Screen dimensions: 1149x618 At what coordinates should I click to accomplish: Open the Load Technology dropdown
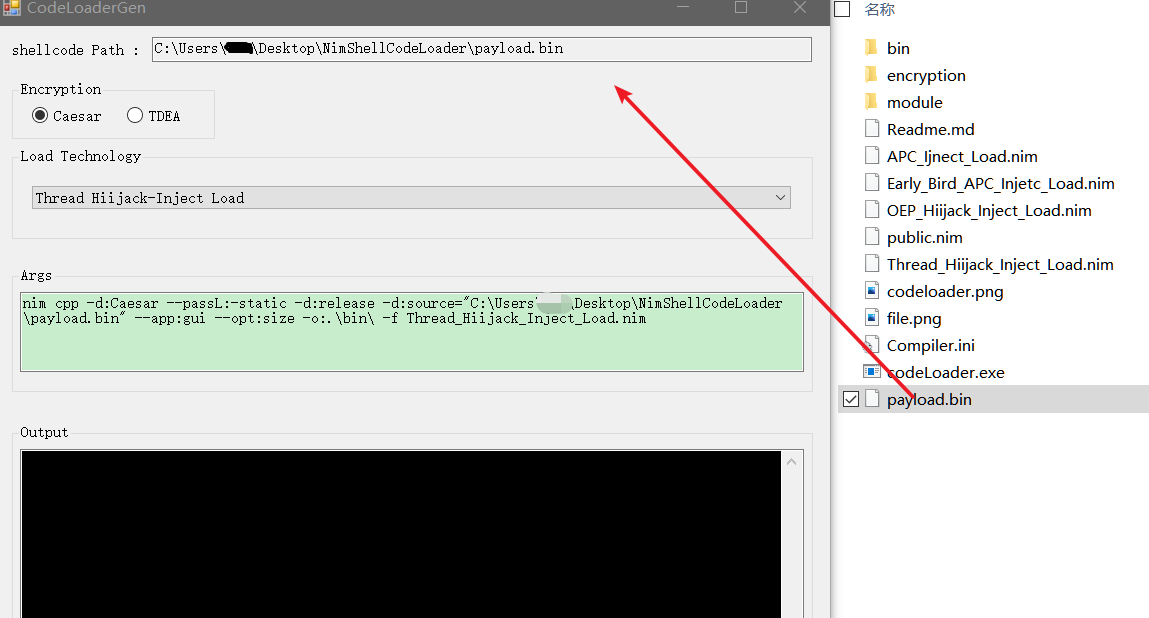click(411, 197)
